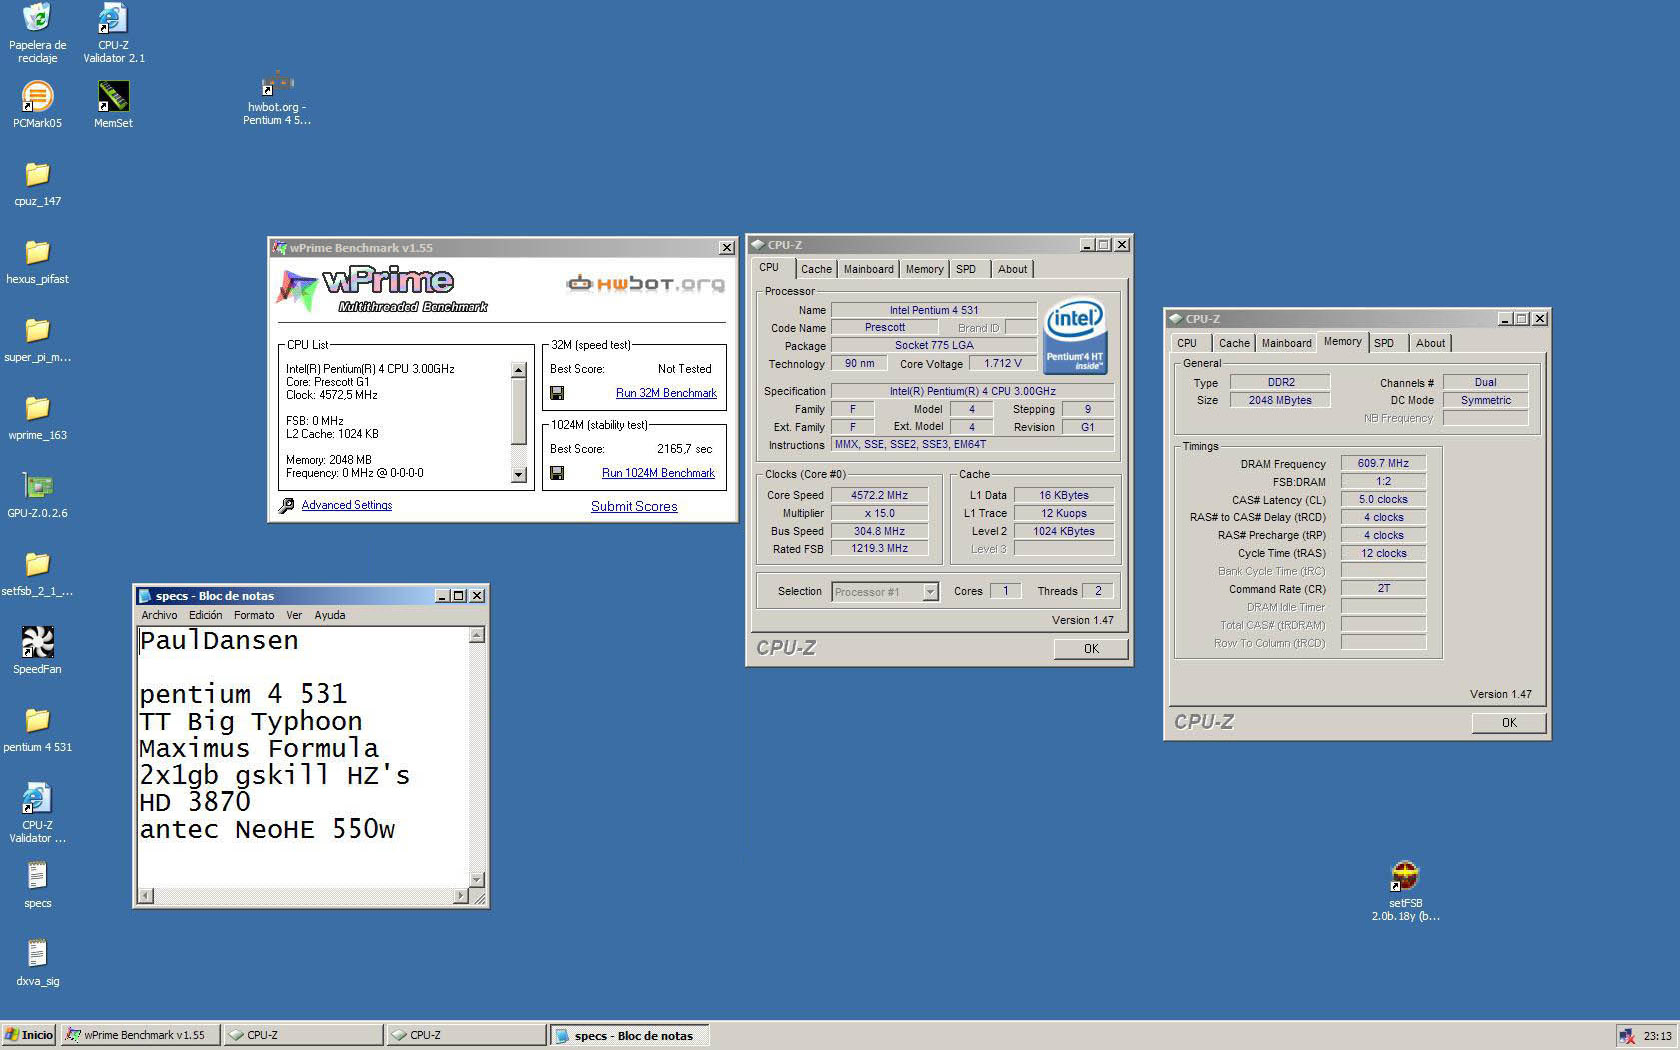Open CPU-Z Validator 2.1 desktop shortcut
1680x1050 pixels.
pyautogui.click(x=113, y=32)
